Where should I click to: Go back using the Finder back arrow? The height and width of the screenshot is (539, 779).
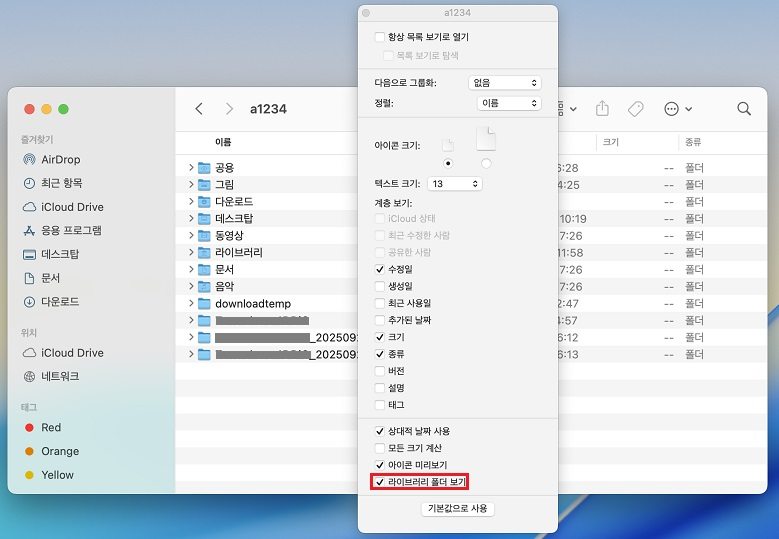tap(199, 109)
